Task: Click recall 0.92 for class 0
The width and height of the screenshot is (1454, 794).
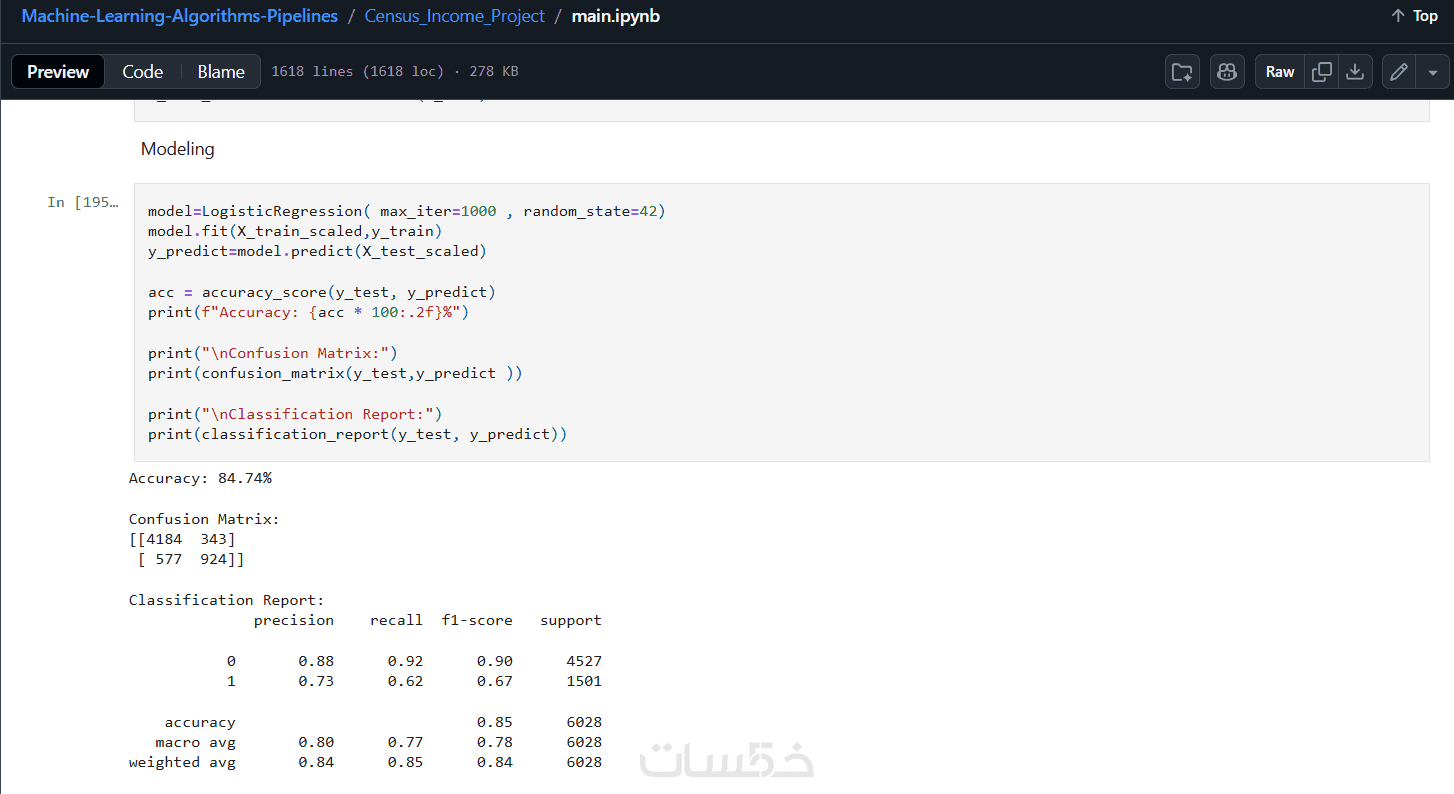Action: pyautogui.click(x=406, y=661)
